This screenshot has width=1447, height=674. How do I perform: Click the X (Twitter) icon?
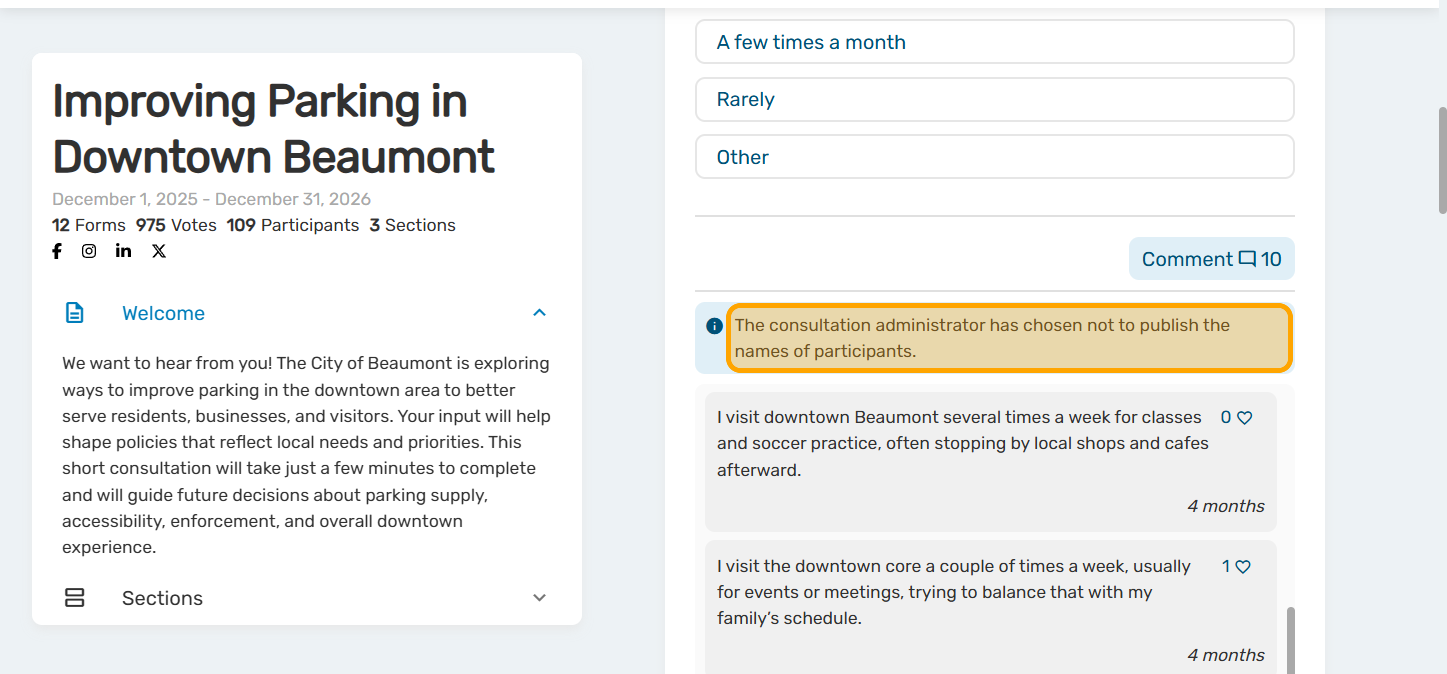[x=159, y=251]
